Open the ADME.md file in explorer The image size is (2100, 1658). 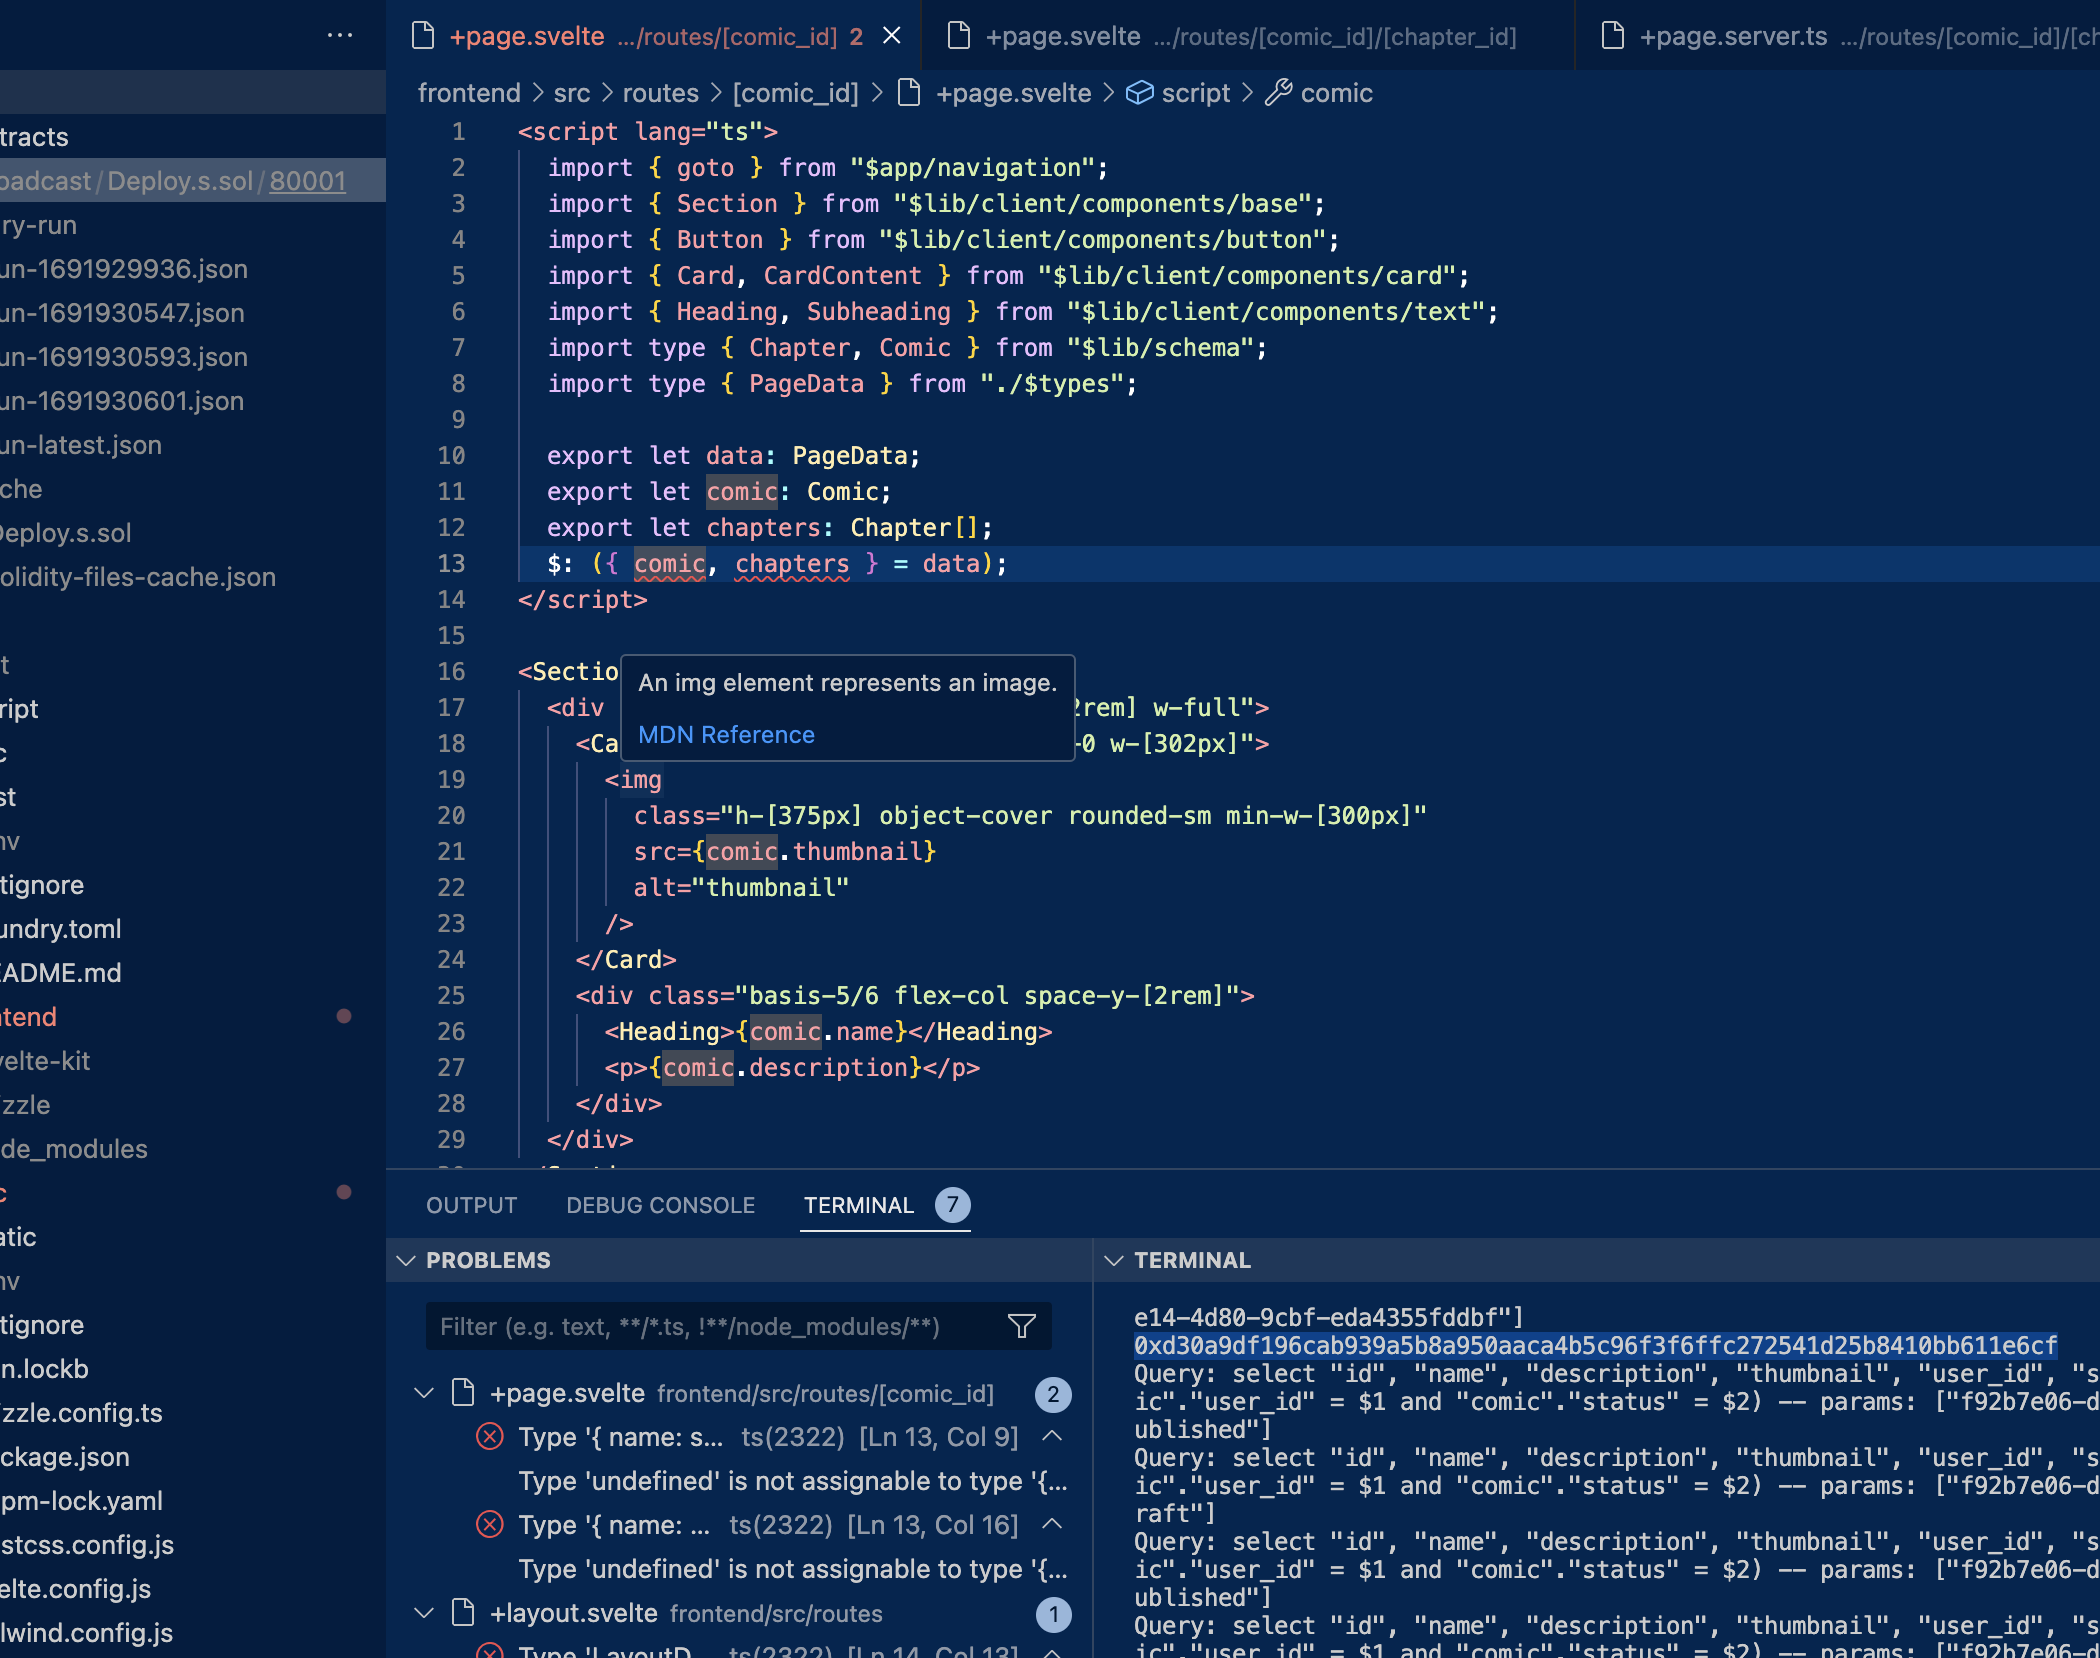pyautogui.click(x=61, y=973)
